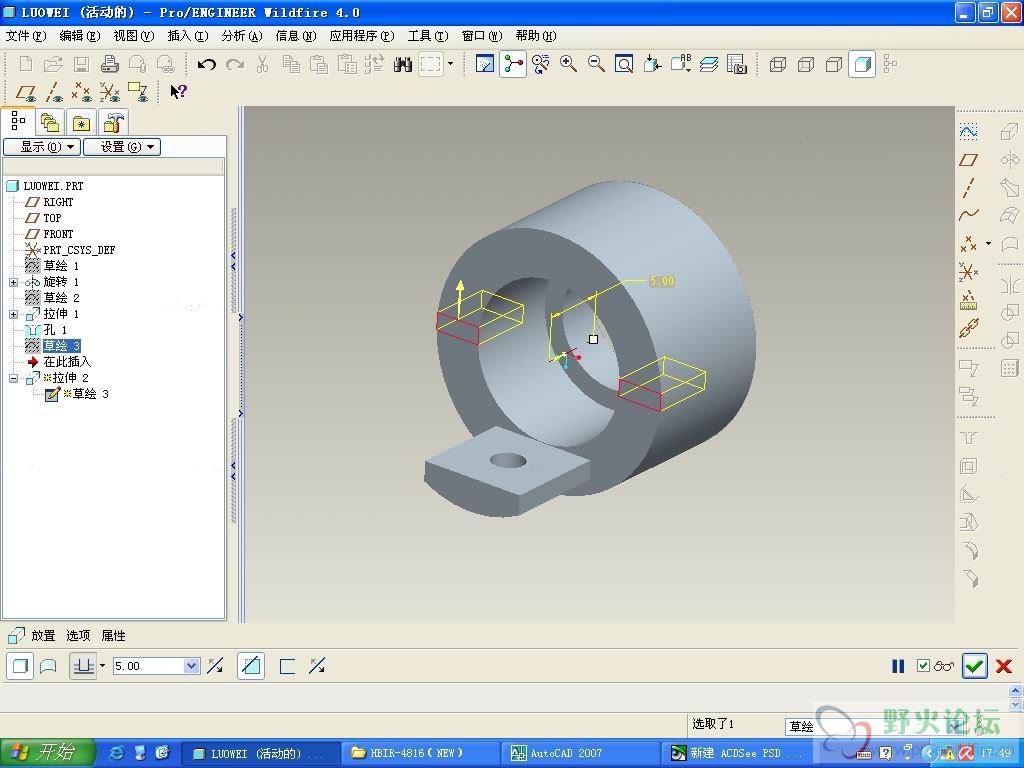The image size is (1024, 768).
Task: Expand the 旋转 1 tree node
Action: [13, 282]
